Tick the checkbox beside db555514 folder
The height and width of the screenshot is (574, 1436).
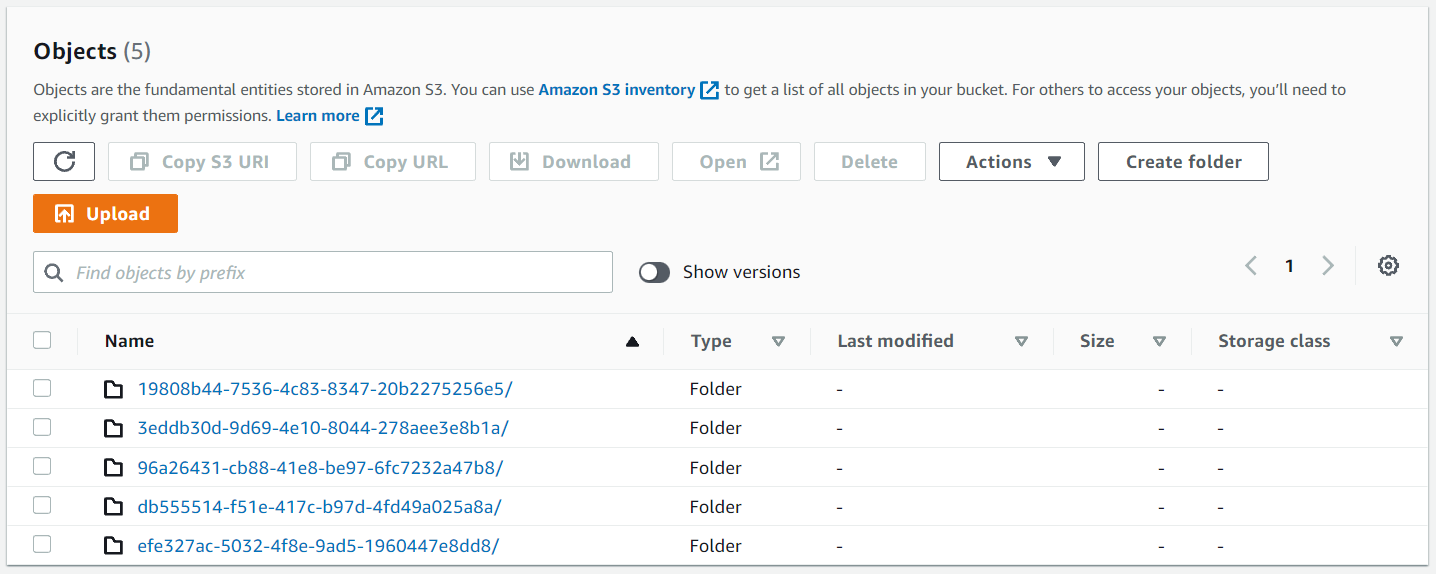pyautogui.click(x=42, y=506)
